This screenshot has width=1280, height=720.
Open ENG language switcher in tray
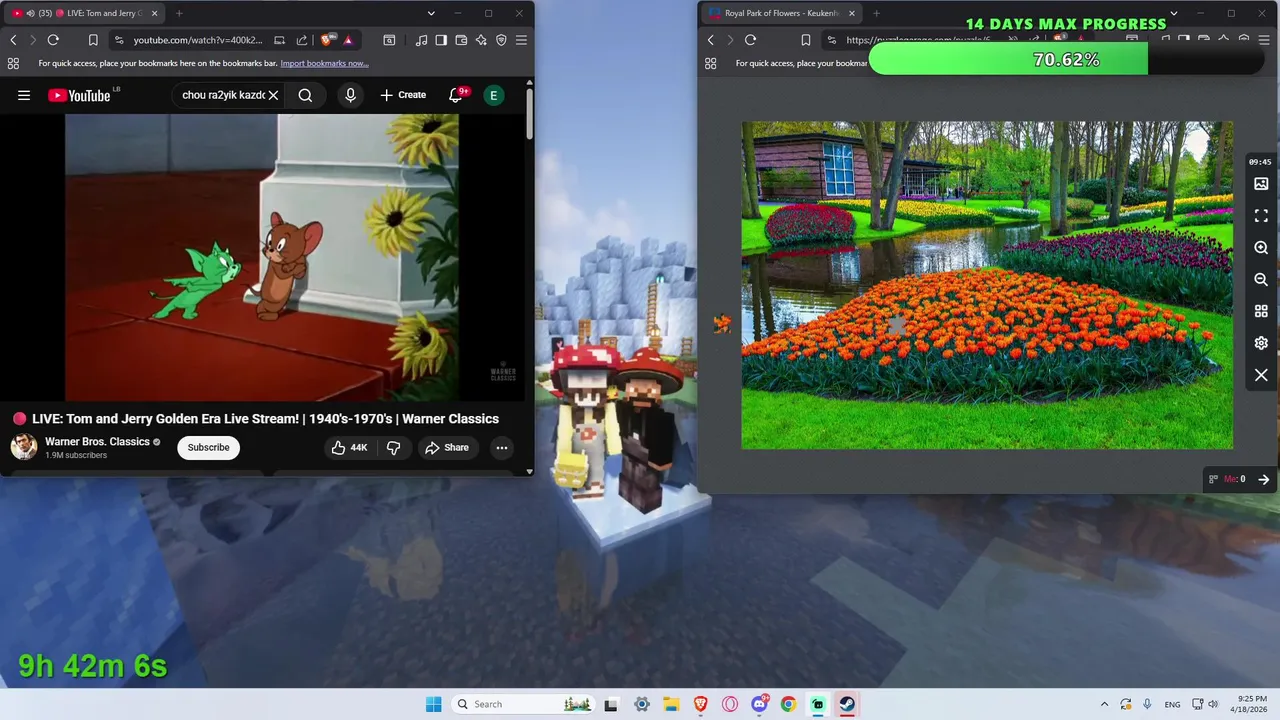tap(1172, 704)
